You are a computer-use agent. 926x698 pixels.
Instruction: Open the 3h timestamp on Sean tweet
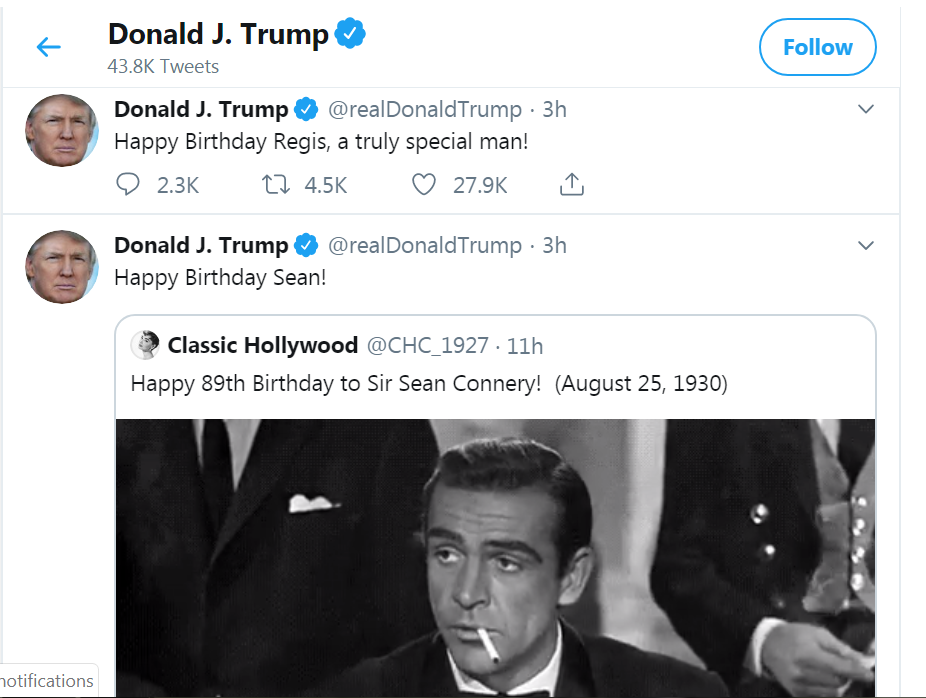coord(554,245)
